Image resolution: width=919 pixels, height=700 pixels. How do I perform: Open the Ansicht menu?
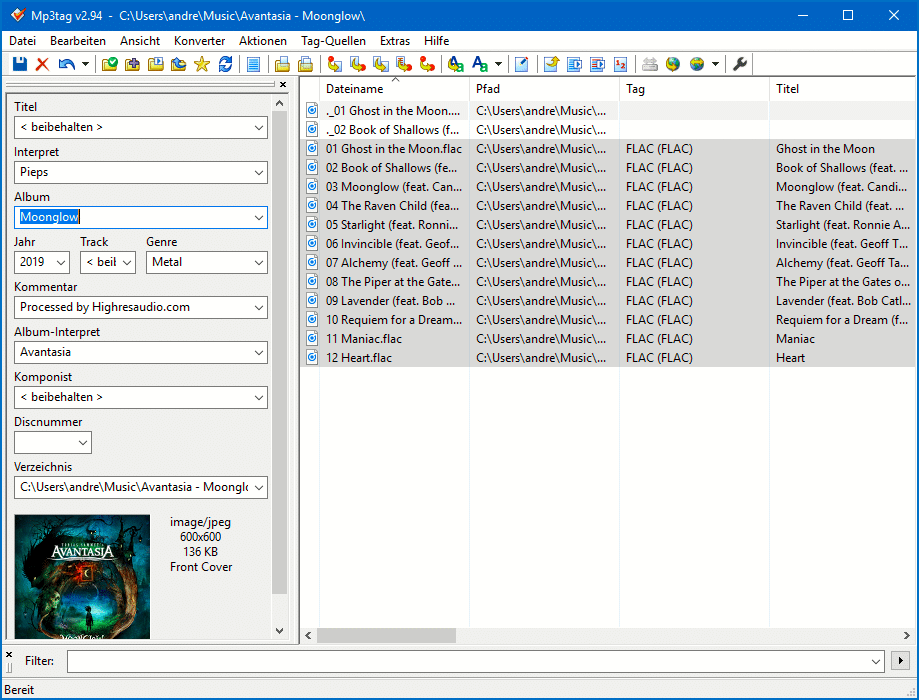[x=140, y=40]
